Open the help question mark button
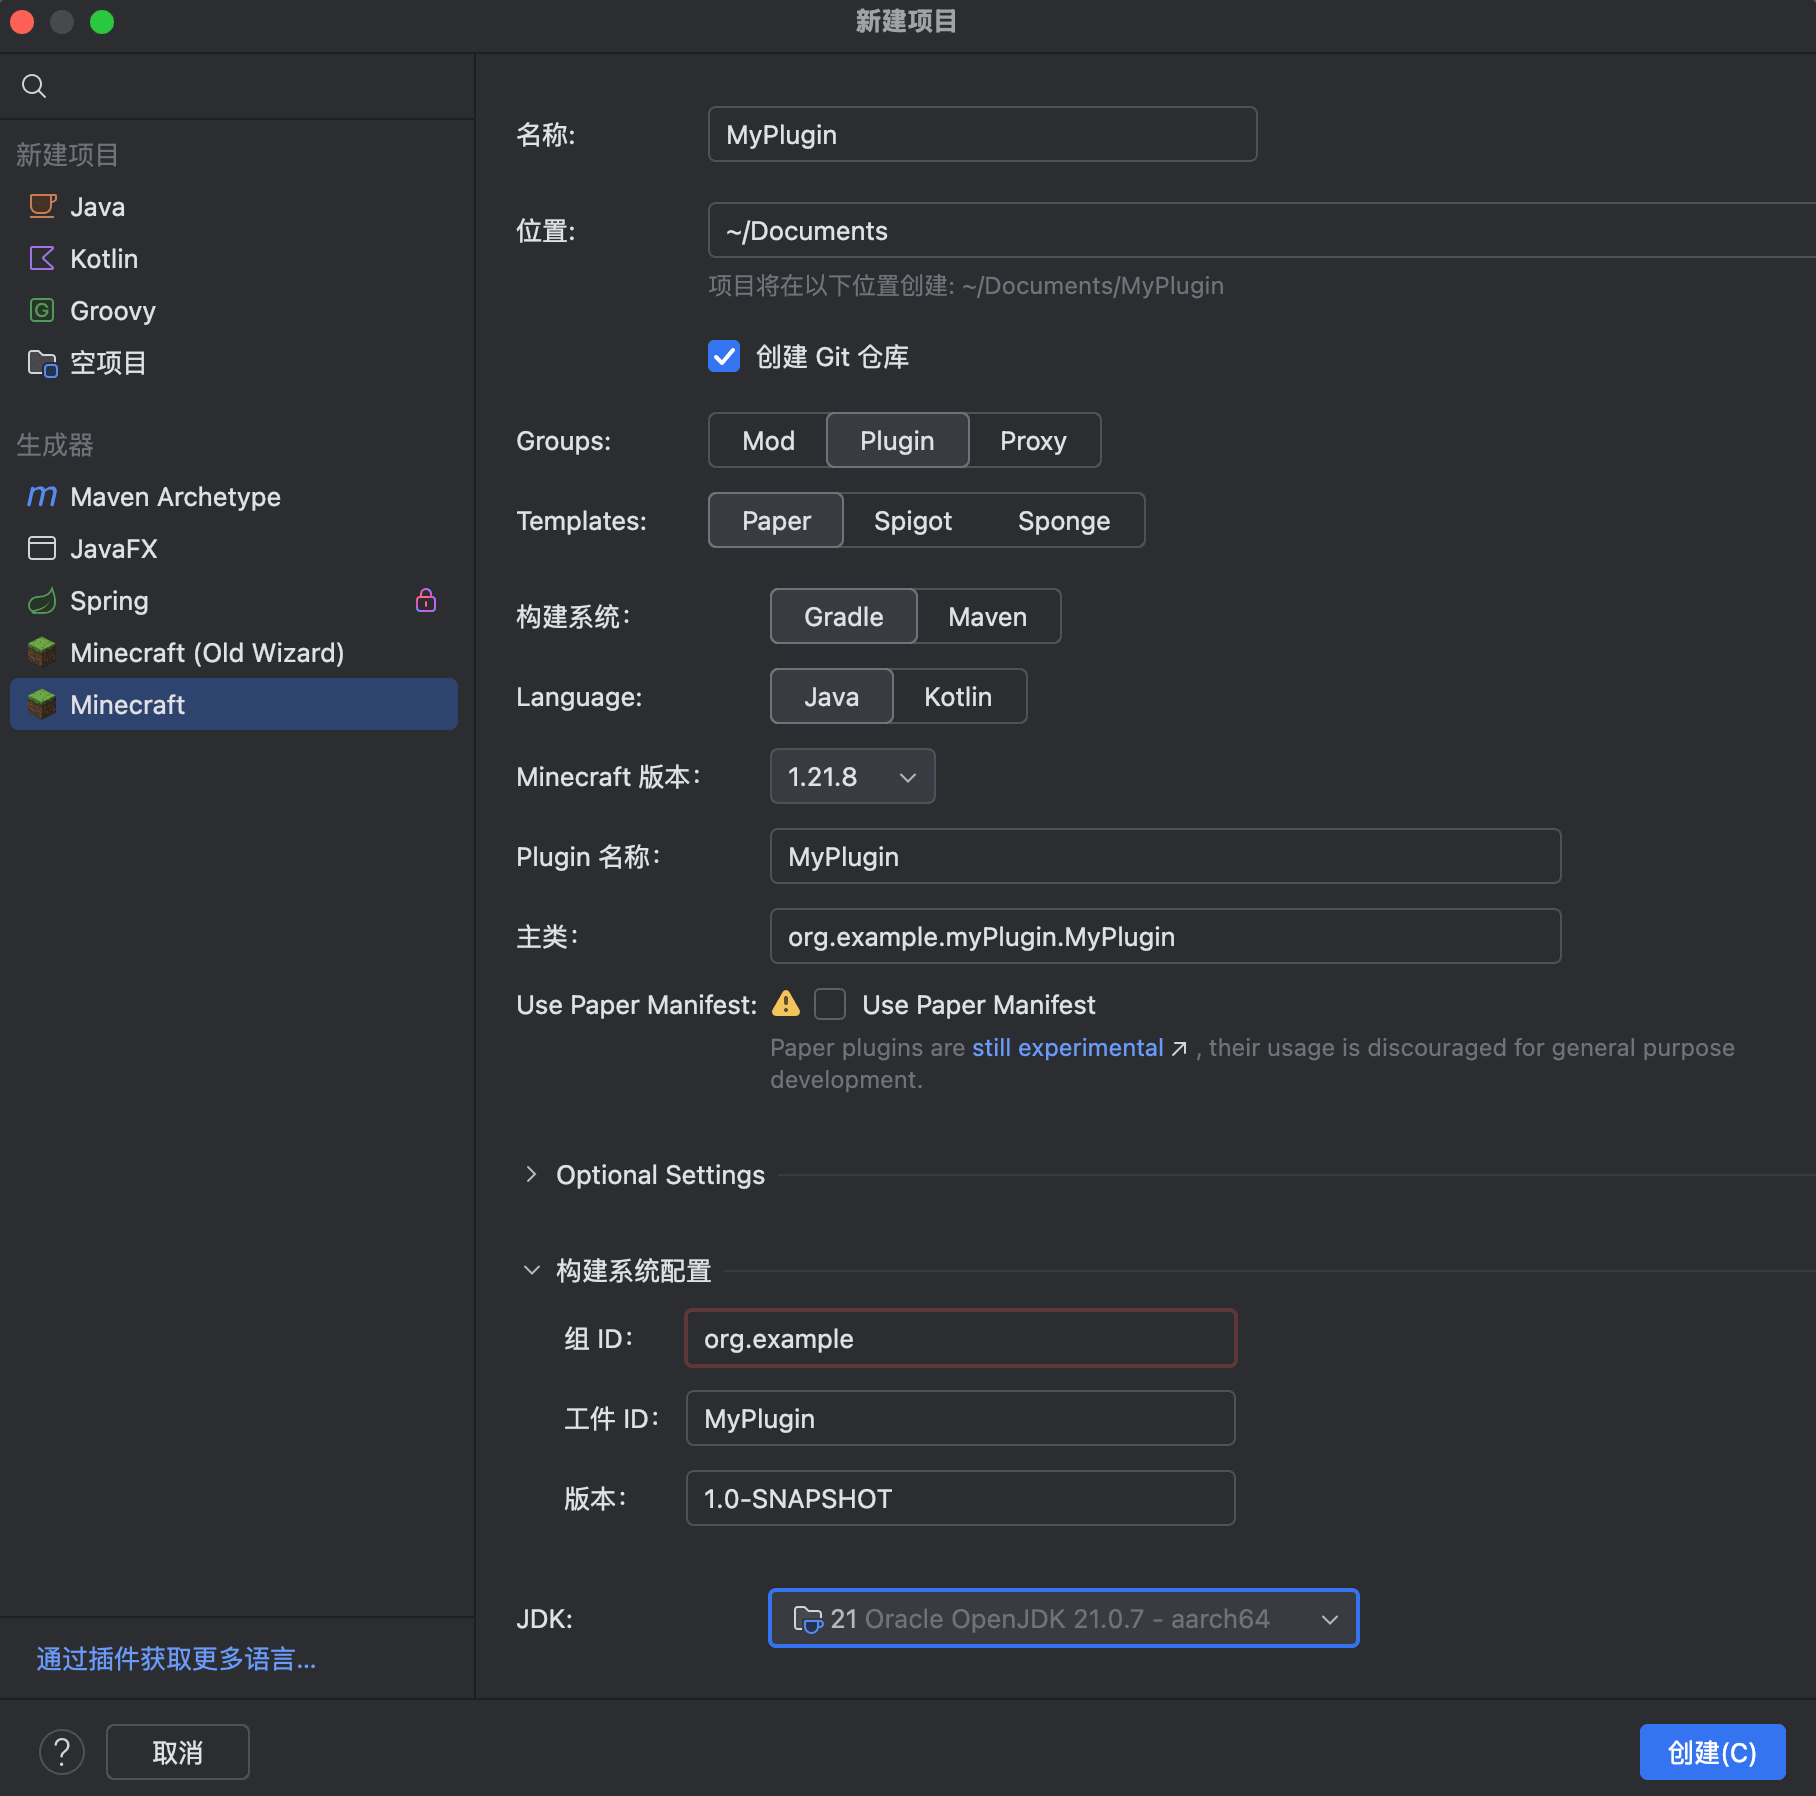Screen dimensions: 1816x1796 [62, 1752]
